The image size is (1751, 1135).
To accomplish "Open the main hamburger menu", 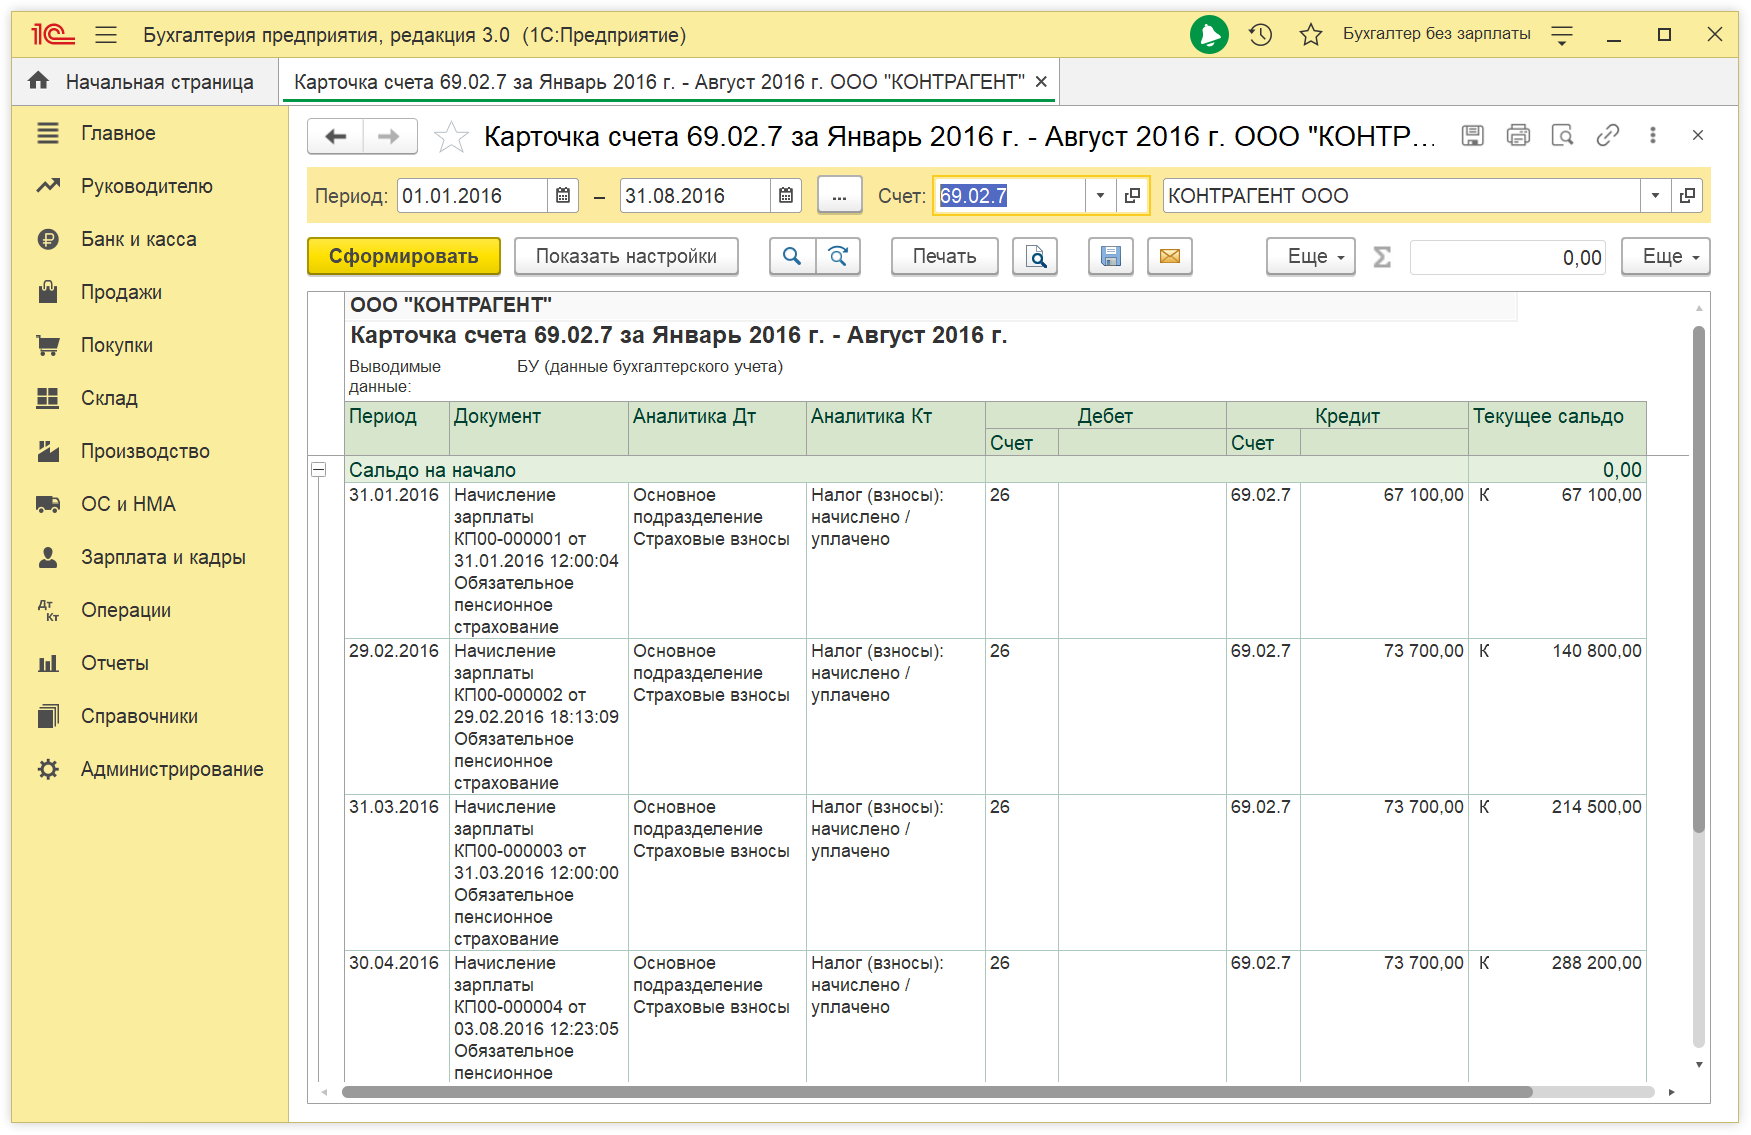I will (x=106, y=35).
